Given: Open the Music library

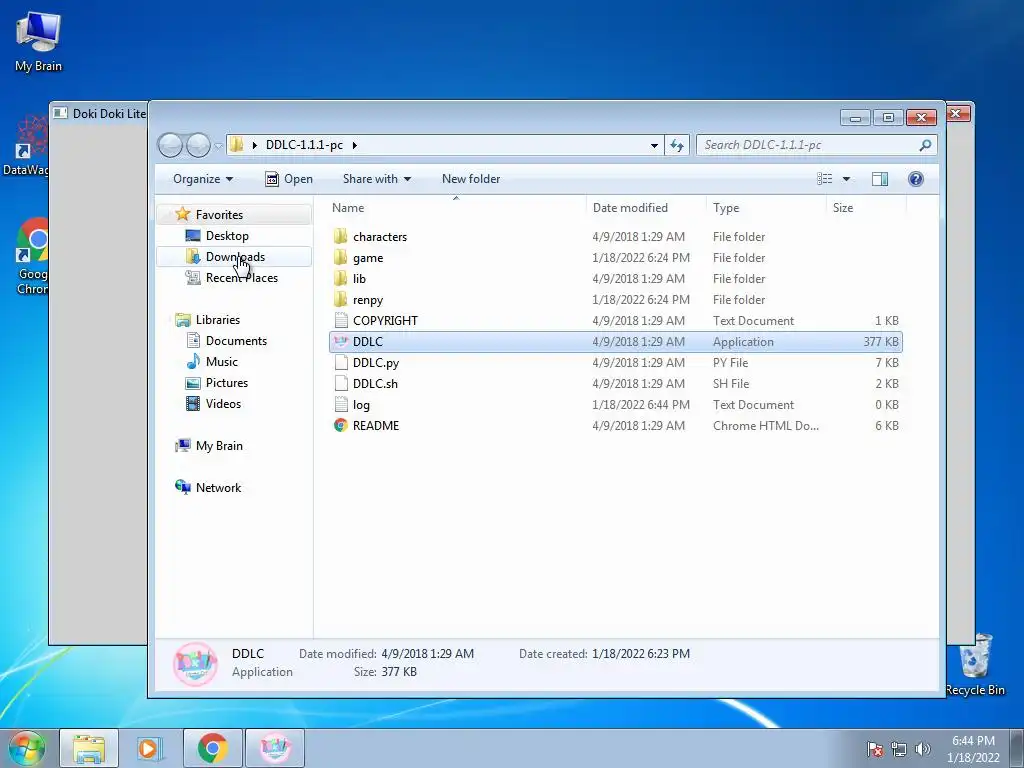Looking at the screenshot, I should (x=221, y=361).
